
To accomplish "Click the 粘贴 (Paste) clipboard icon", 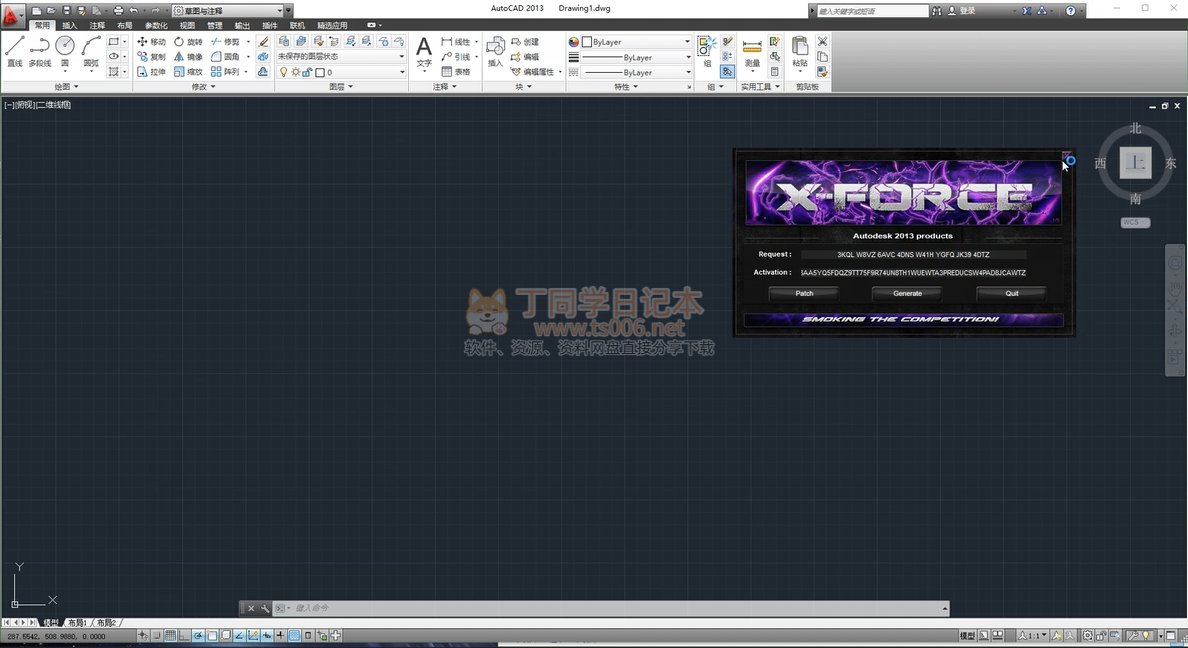I will [800, 51].
